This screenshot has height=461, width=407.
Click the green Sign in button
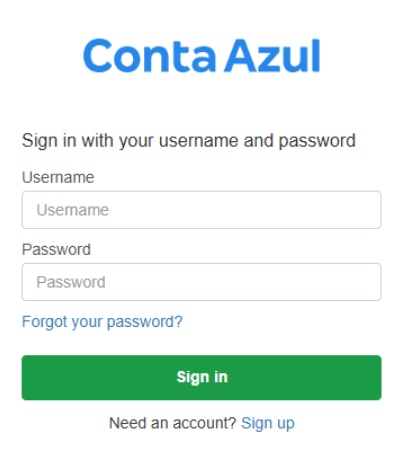(x=202, y=378)
